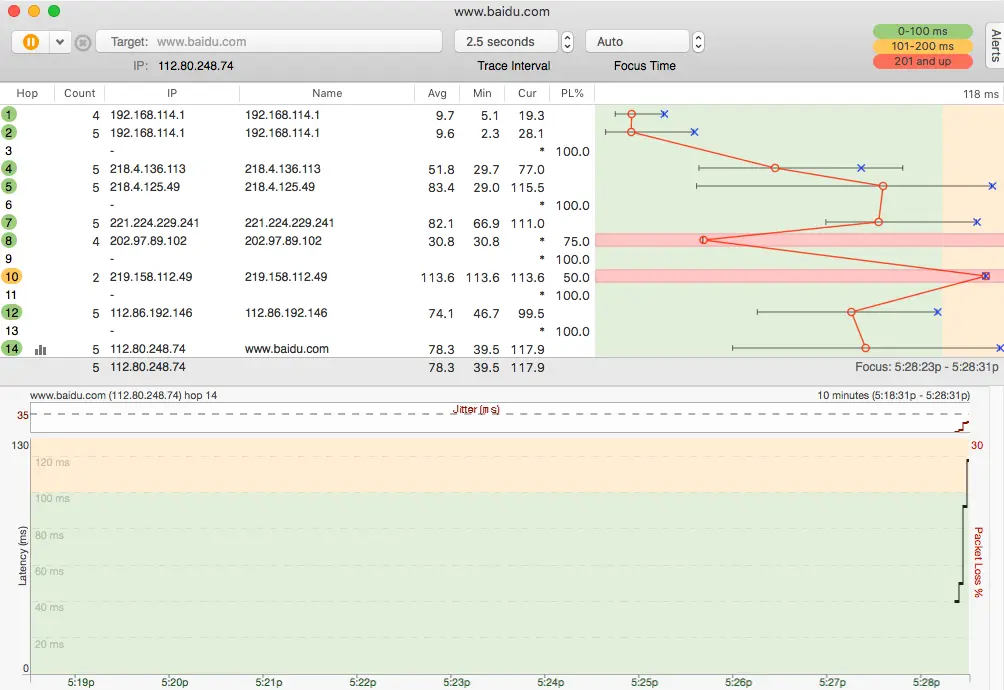Image resolution: width=1004 pixels, height=690 pixels.
Task: Click the Focus 5:28:23p - 5:28:31p label
Action: [927, 367]
